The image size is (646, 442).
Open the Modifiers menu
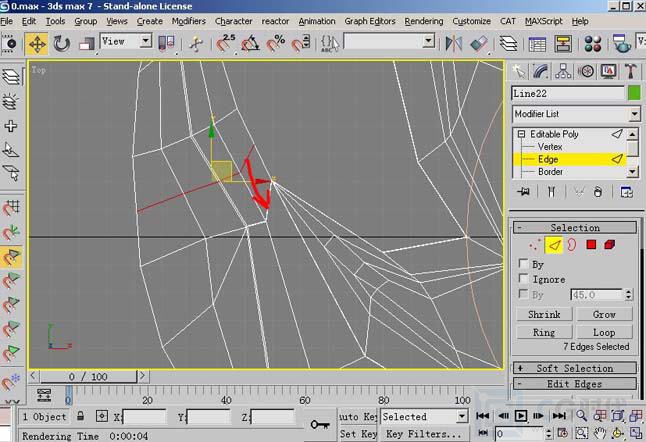pos(189,21)
